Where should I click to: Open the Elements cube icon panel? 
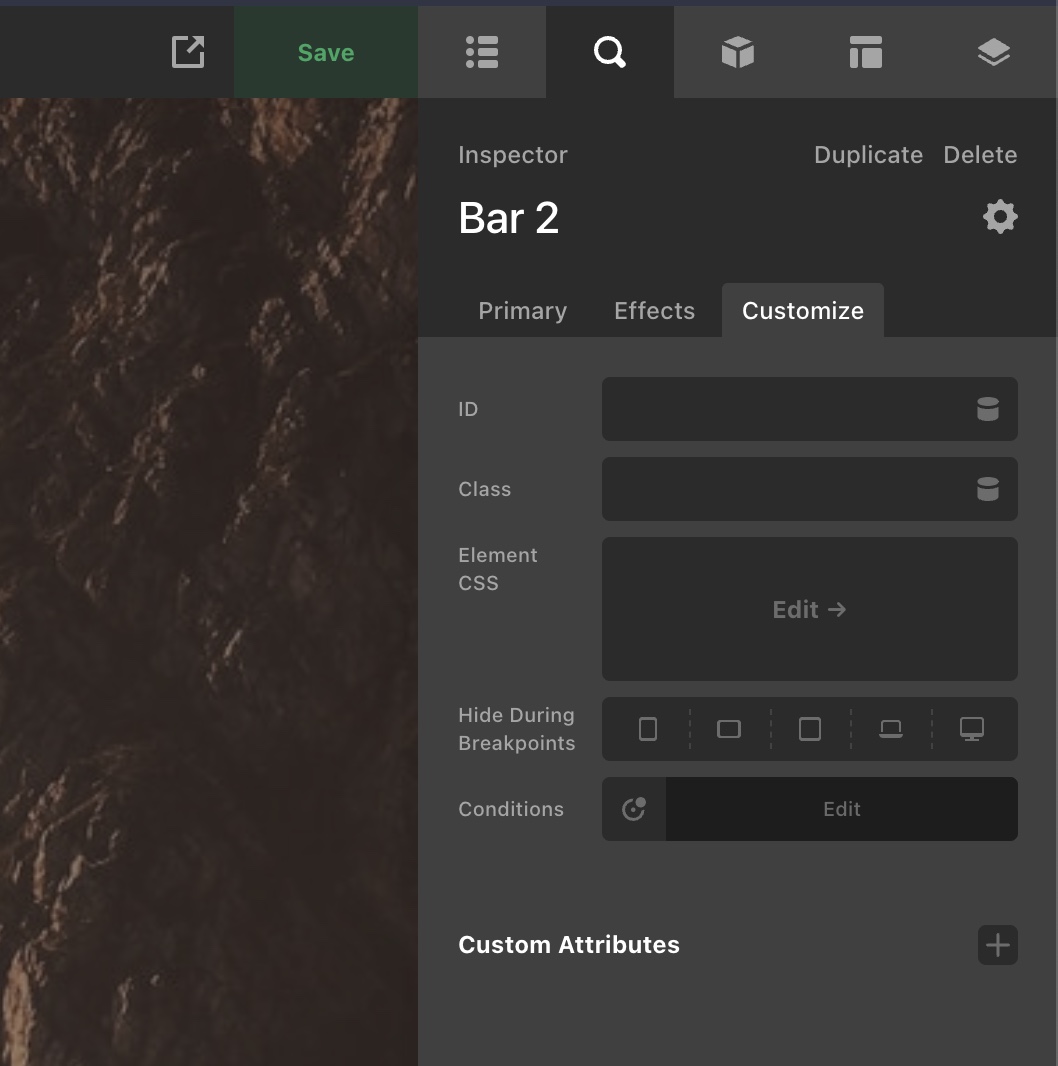[x=738, y=53]
